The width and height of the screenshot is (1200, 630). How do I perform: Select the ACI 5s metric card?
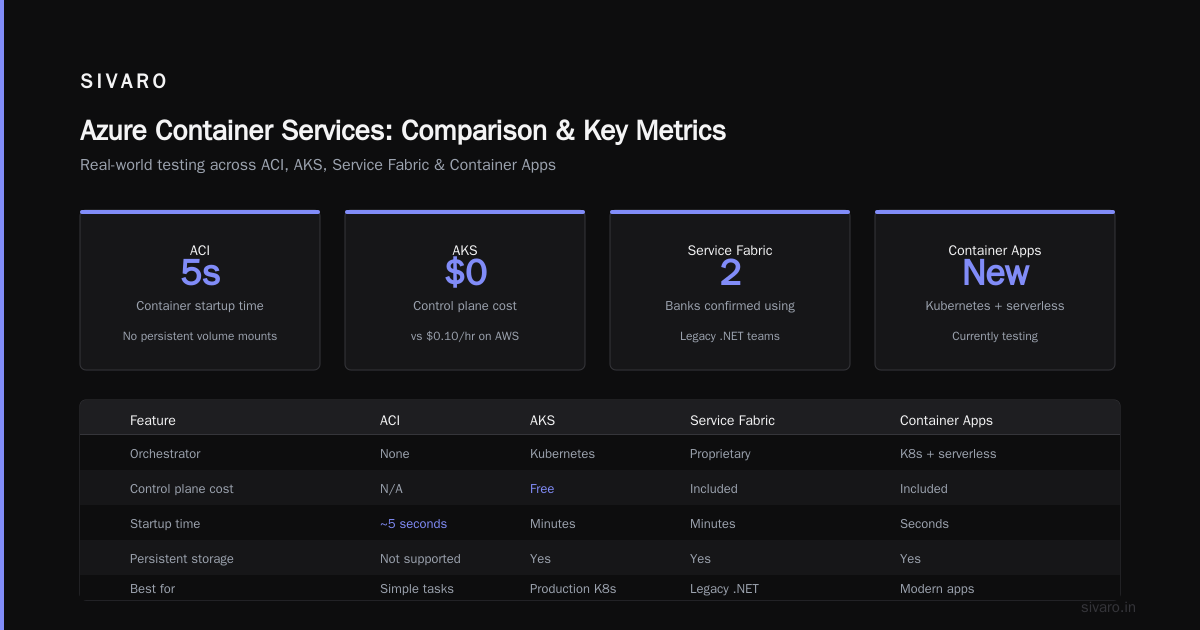pos(200,290)
